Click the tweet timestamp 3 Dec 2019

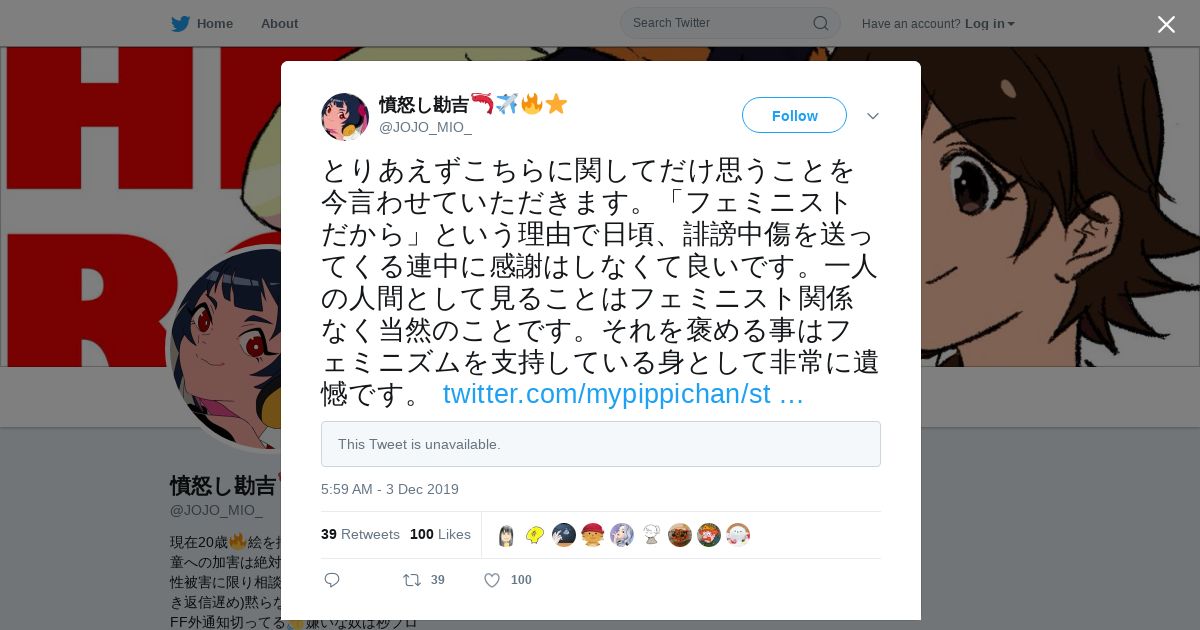pyautogui.click(x=390, y=489)
